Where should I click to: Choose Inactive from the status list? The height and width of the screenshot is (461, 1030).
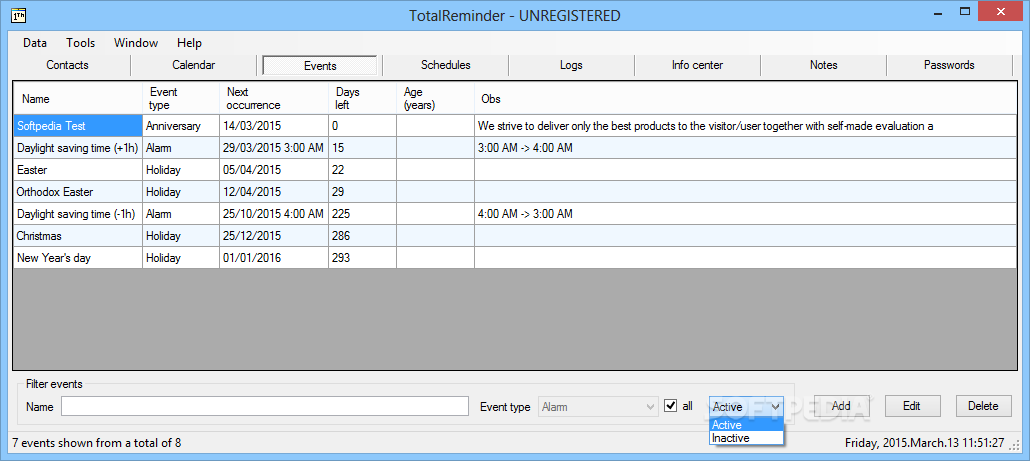click(746, 437)
